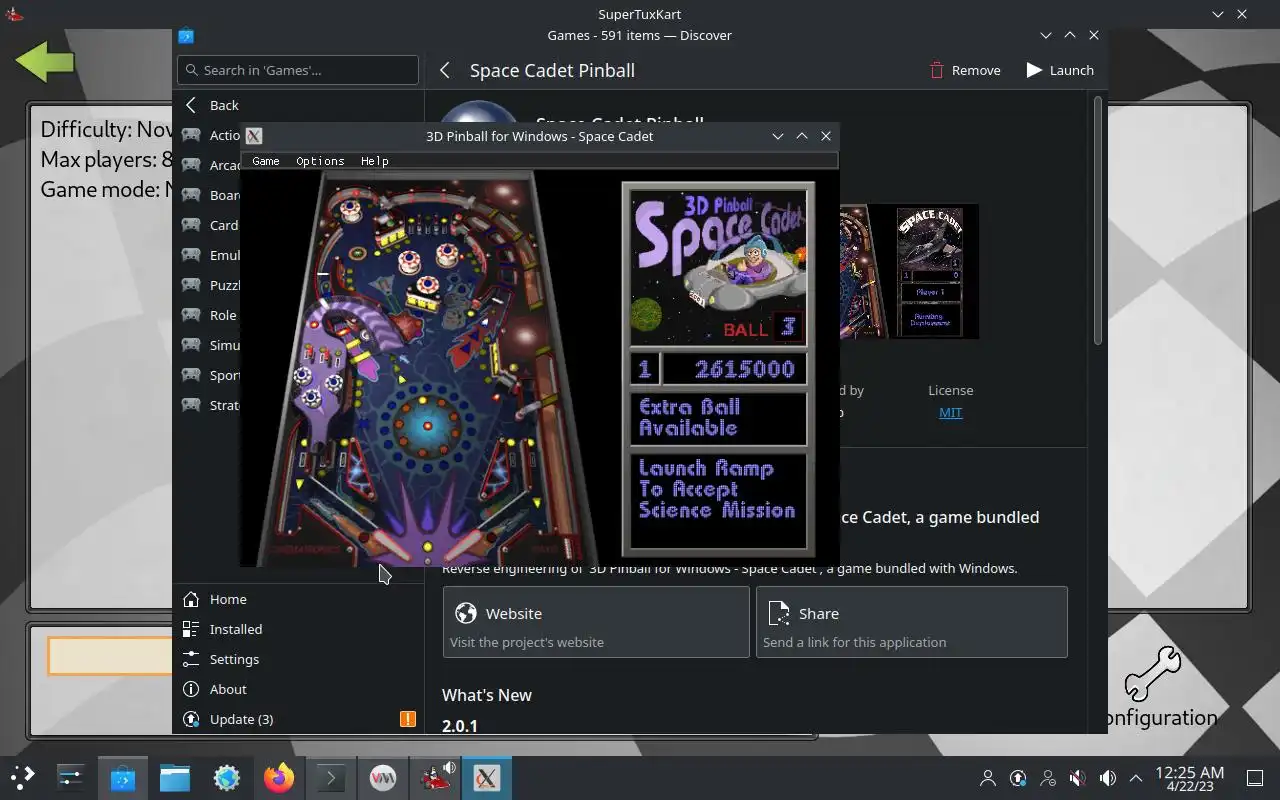Open the Help menu in pinball window
Viewport: 1280px width, 800px height.
pos(374,161)
